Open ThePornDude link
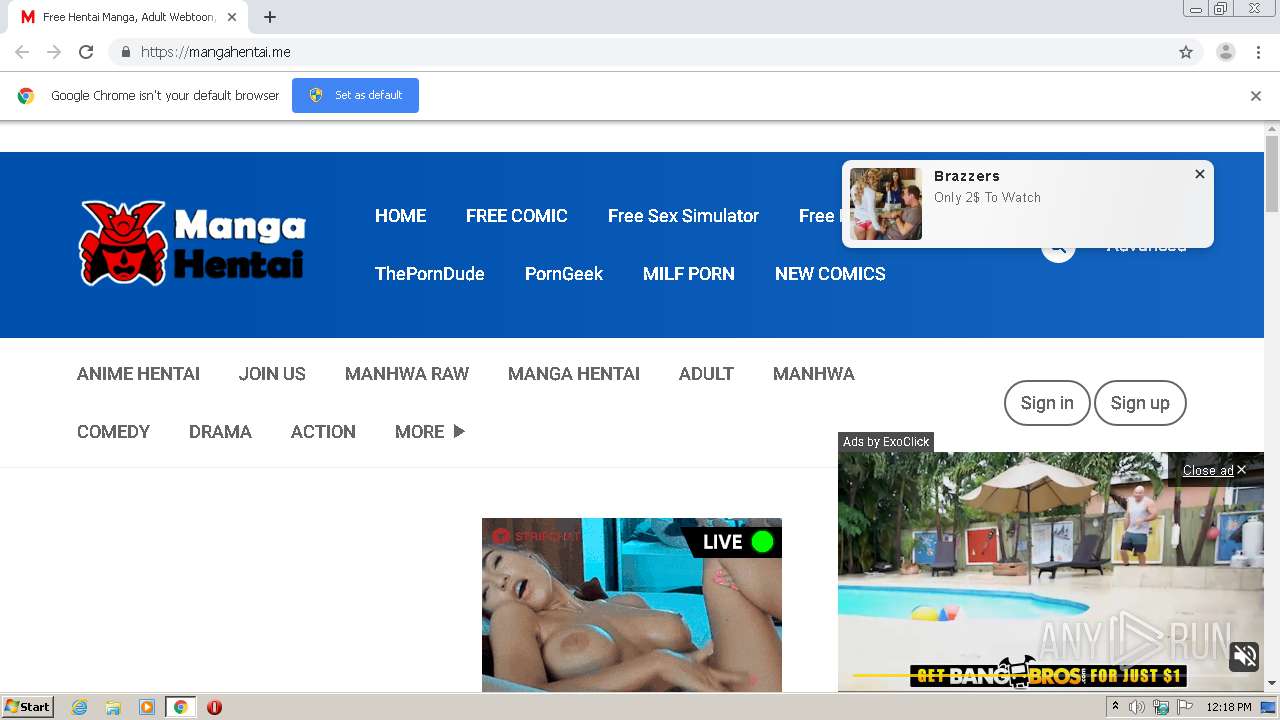Viewport: 1280px width, 720px height. click(x=430, y=274)
